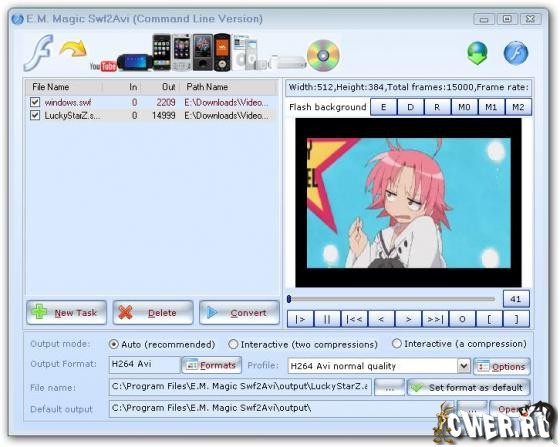Choose the iPhone device icon
Screen dimensions: 560x447
[161, 52]
